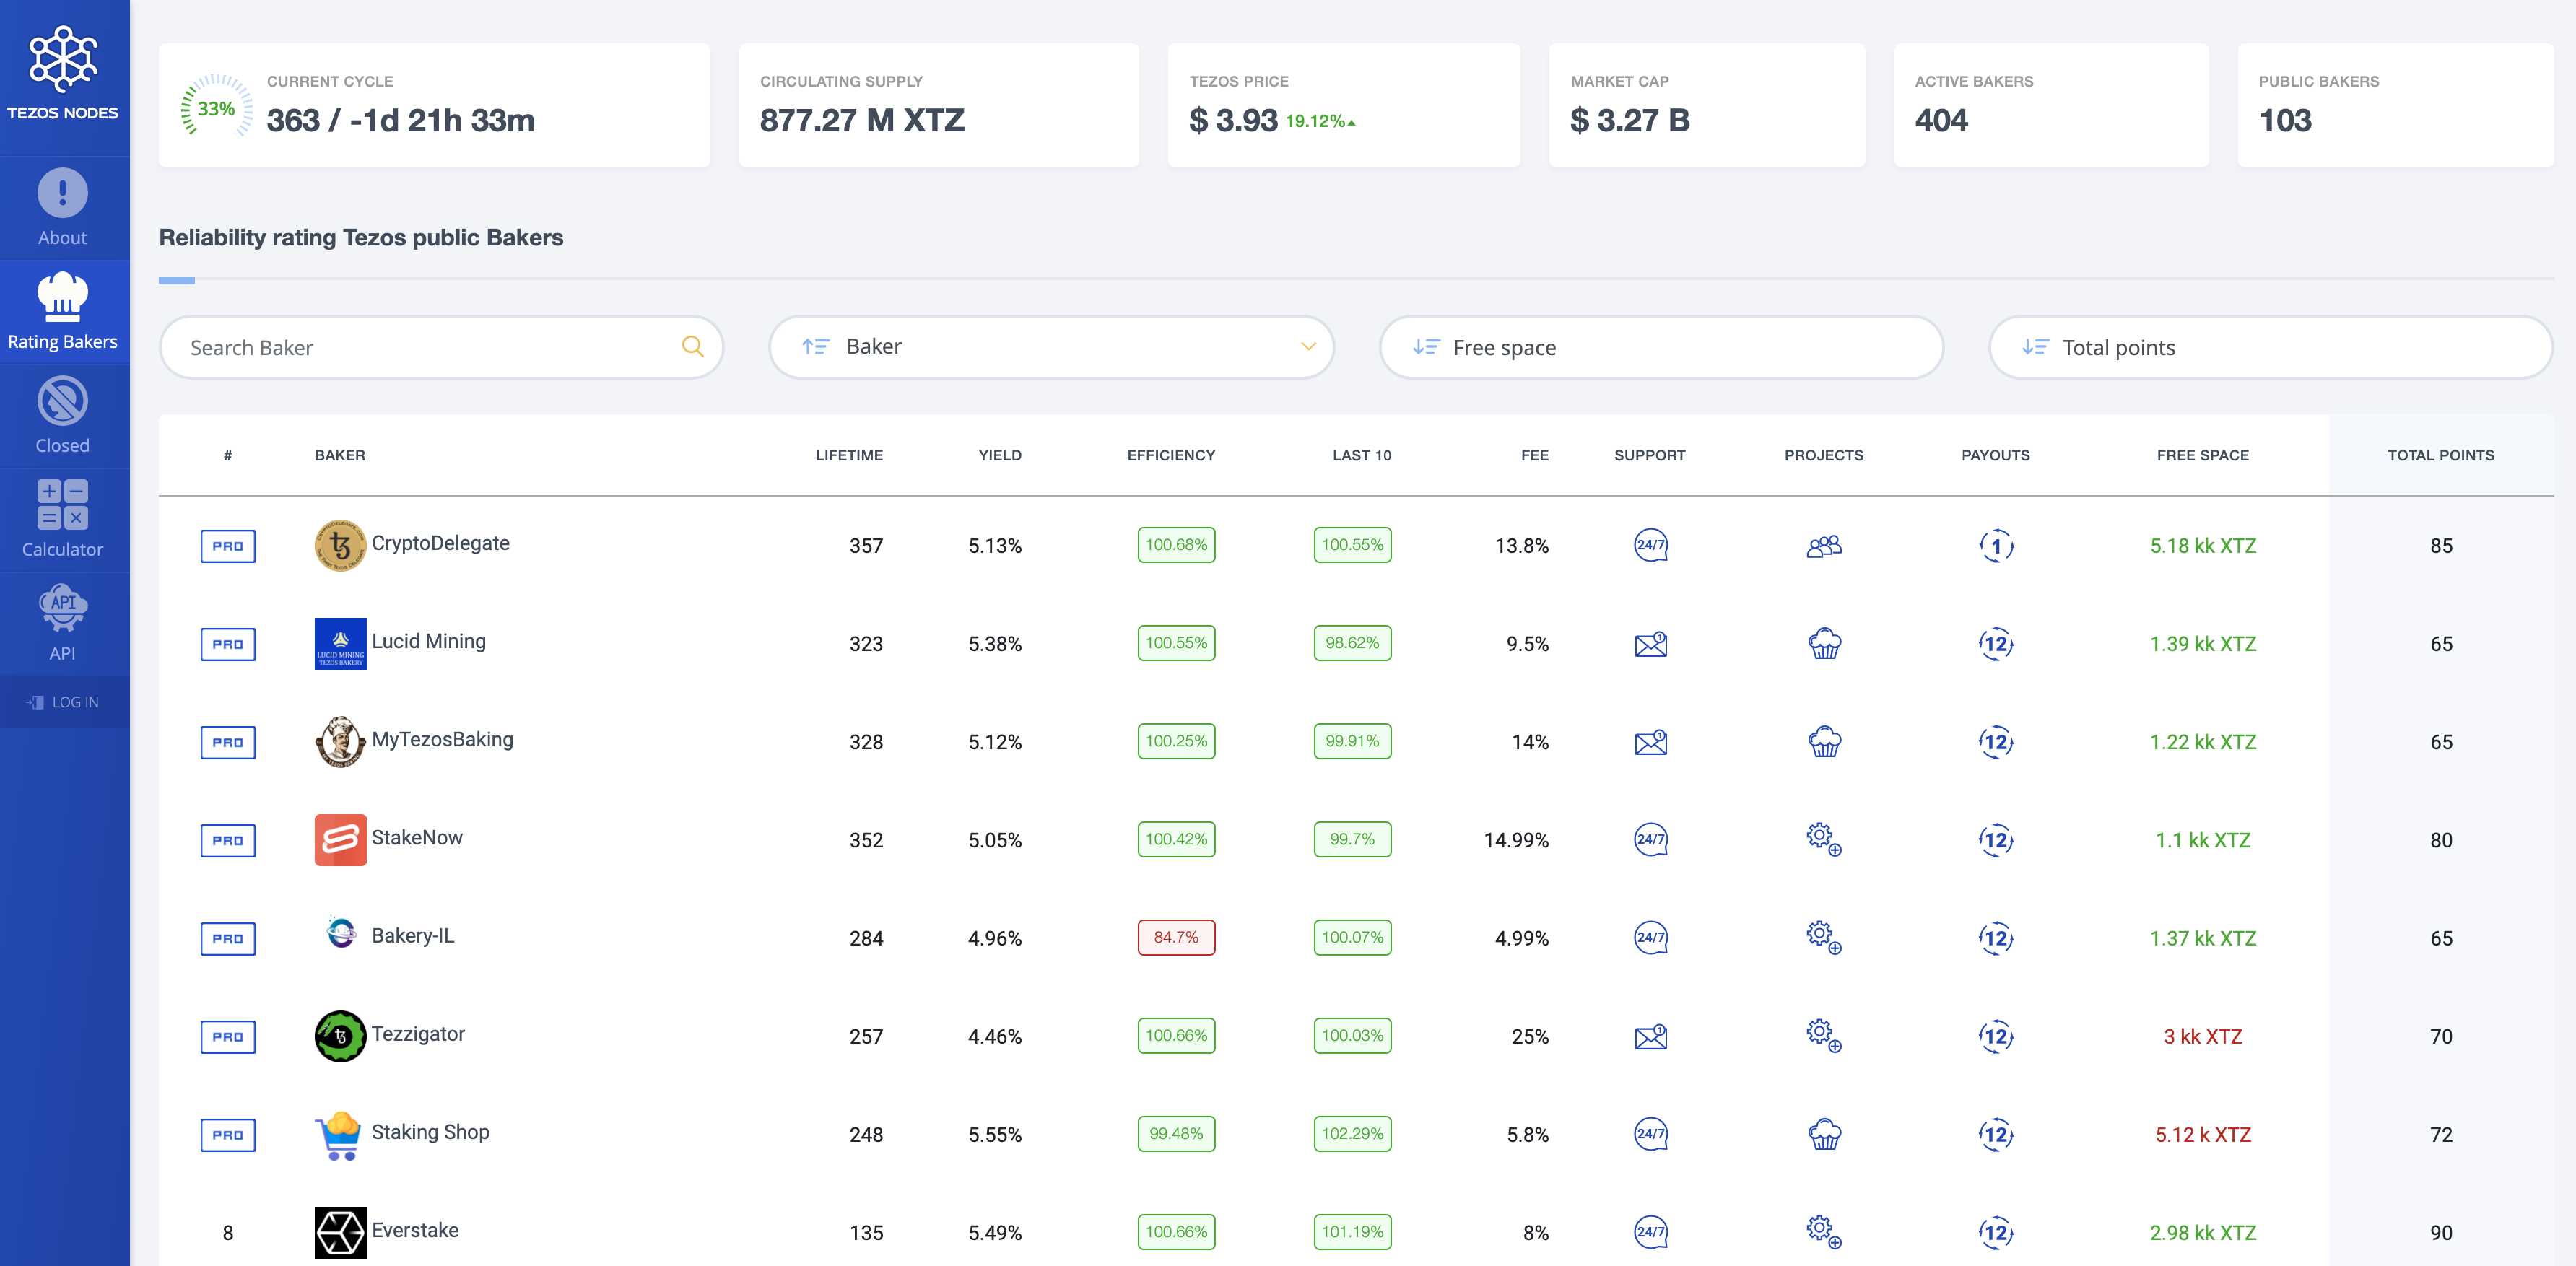Click StakeNow's projects gear icon
Screen dimensions: 2576x1266
pos(1823,839)
